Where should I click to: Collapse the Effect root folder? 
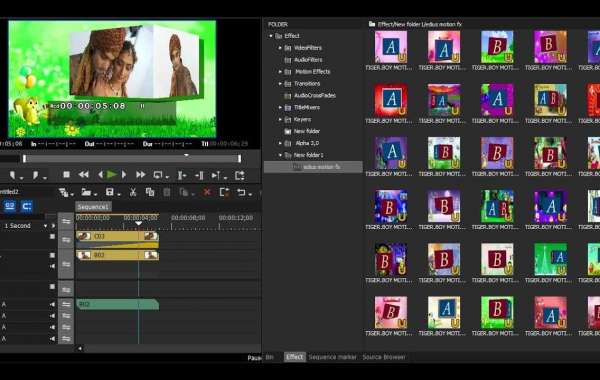(271, 36)
